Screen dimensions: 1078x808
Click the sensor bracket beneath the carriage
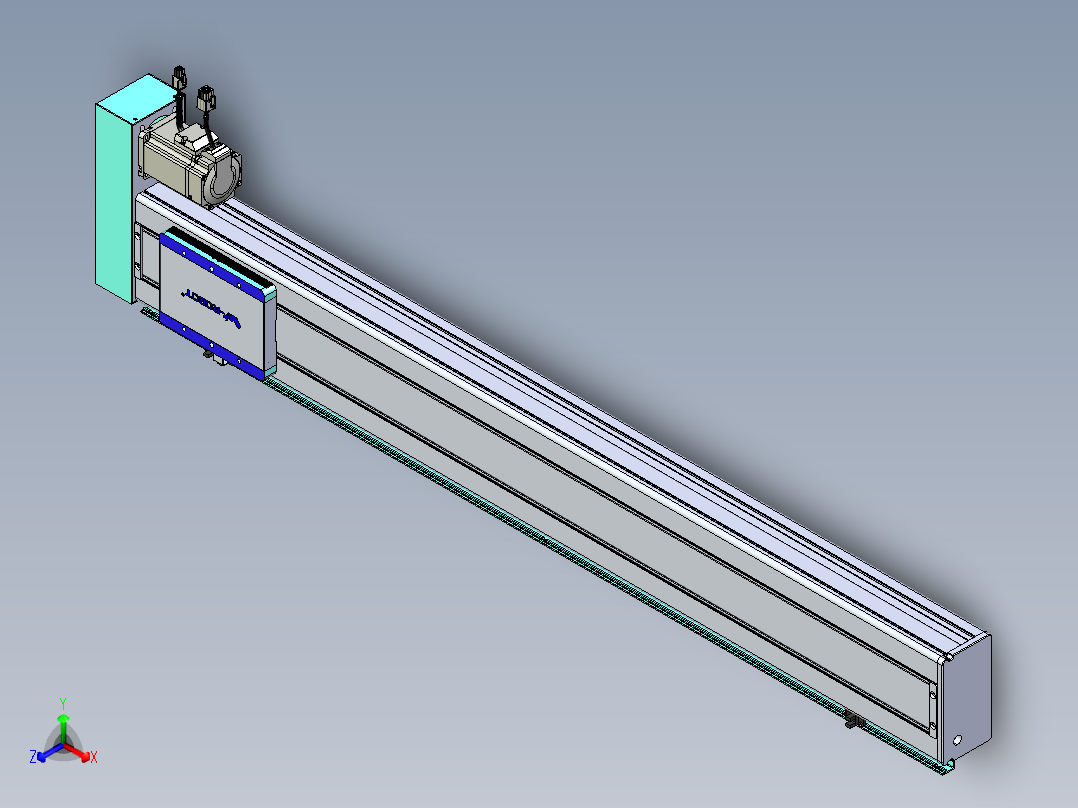(209, 354)
